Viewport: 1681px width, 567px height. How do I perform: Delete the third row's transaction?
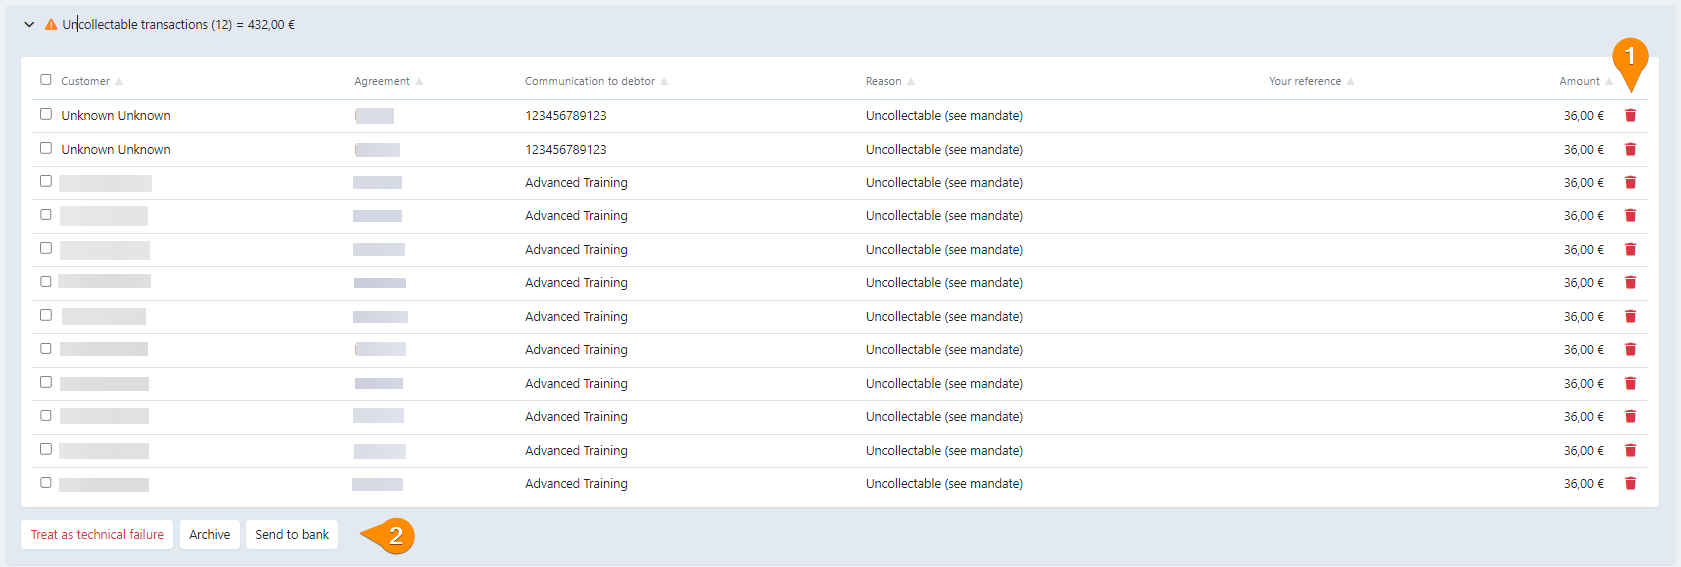[1630, 183]
